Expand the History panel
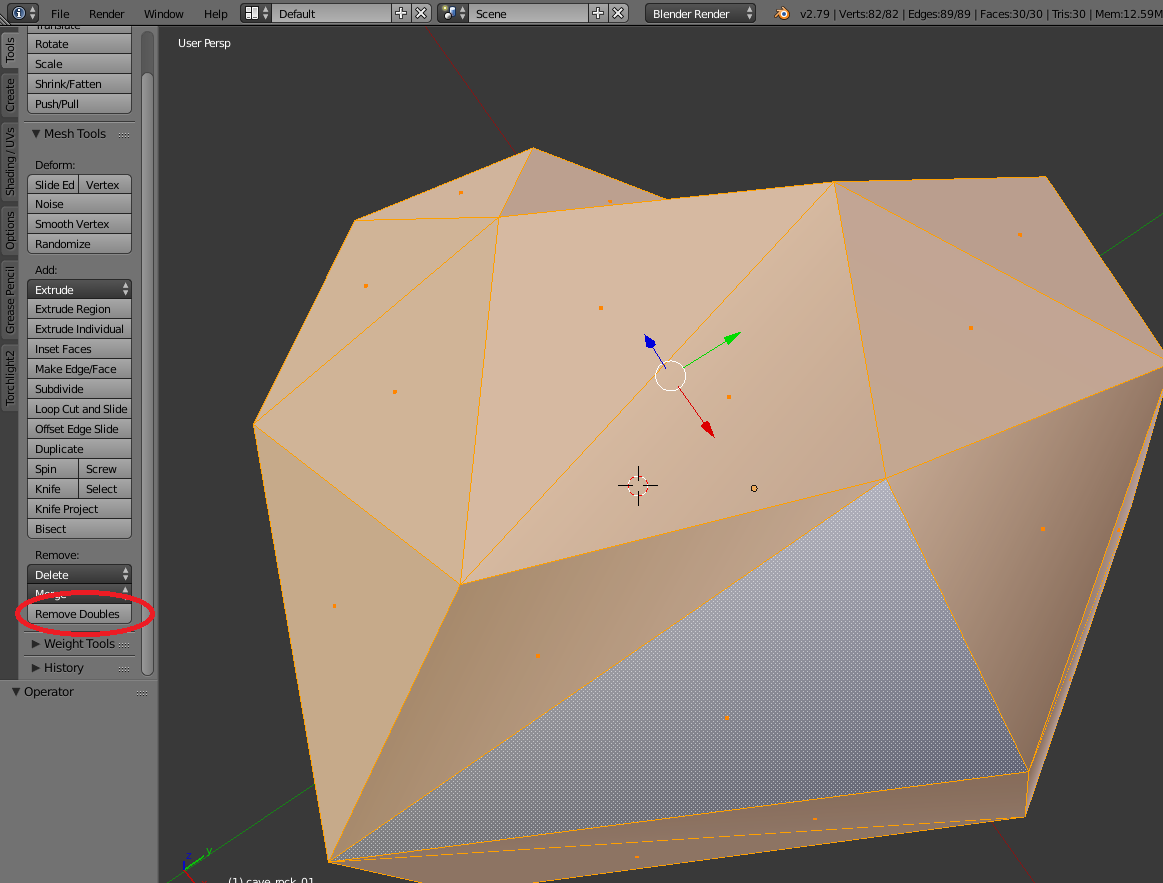 click(64, 668)
